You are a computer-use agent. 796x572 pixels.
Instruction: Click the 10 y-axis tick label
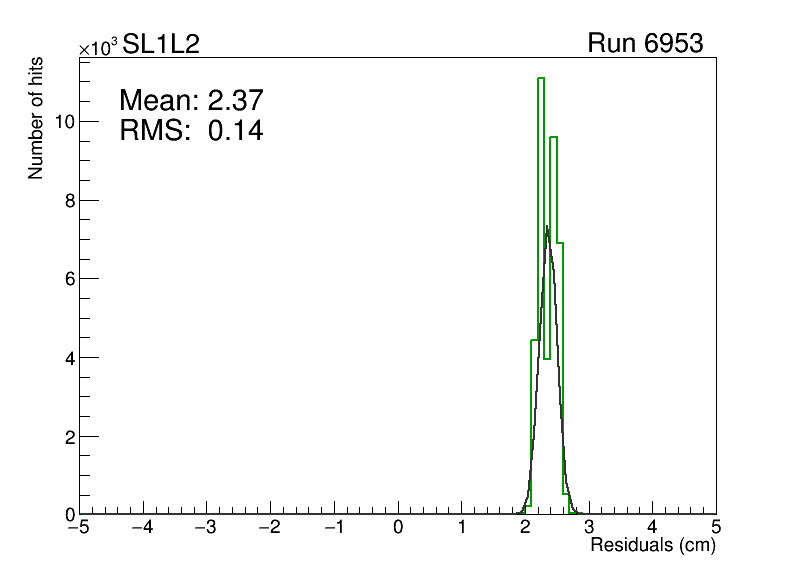(66, 122)
